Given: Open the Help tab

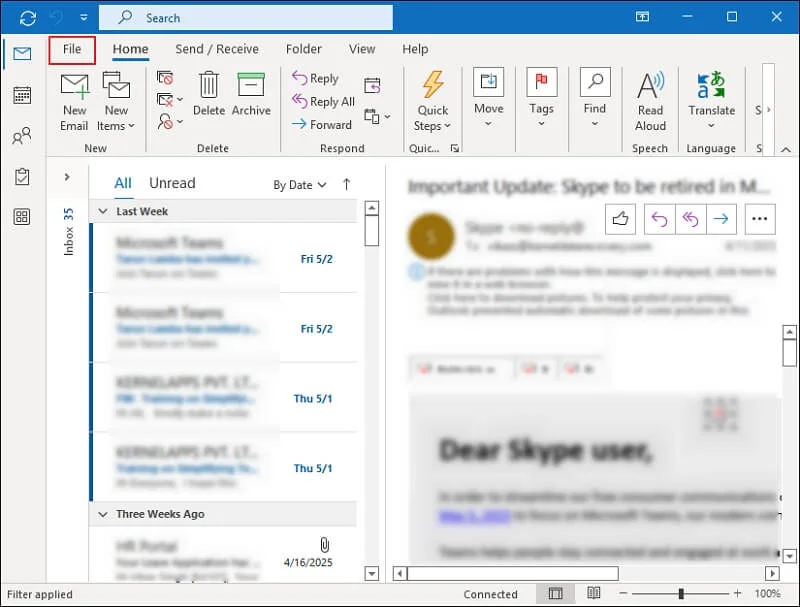Looking at the screenshot, I should [x=415, y=49].
